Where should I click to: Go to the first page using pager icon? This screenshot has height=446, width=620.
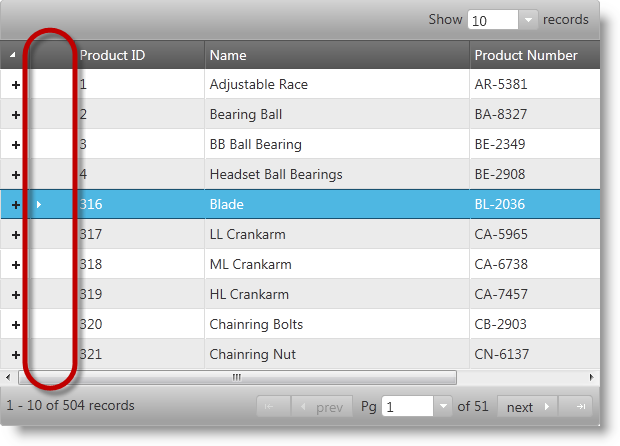click(271, 407)
